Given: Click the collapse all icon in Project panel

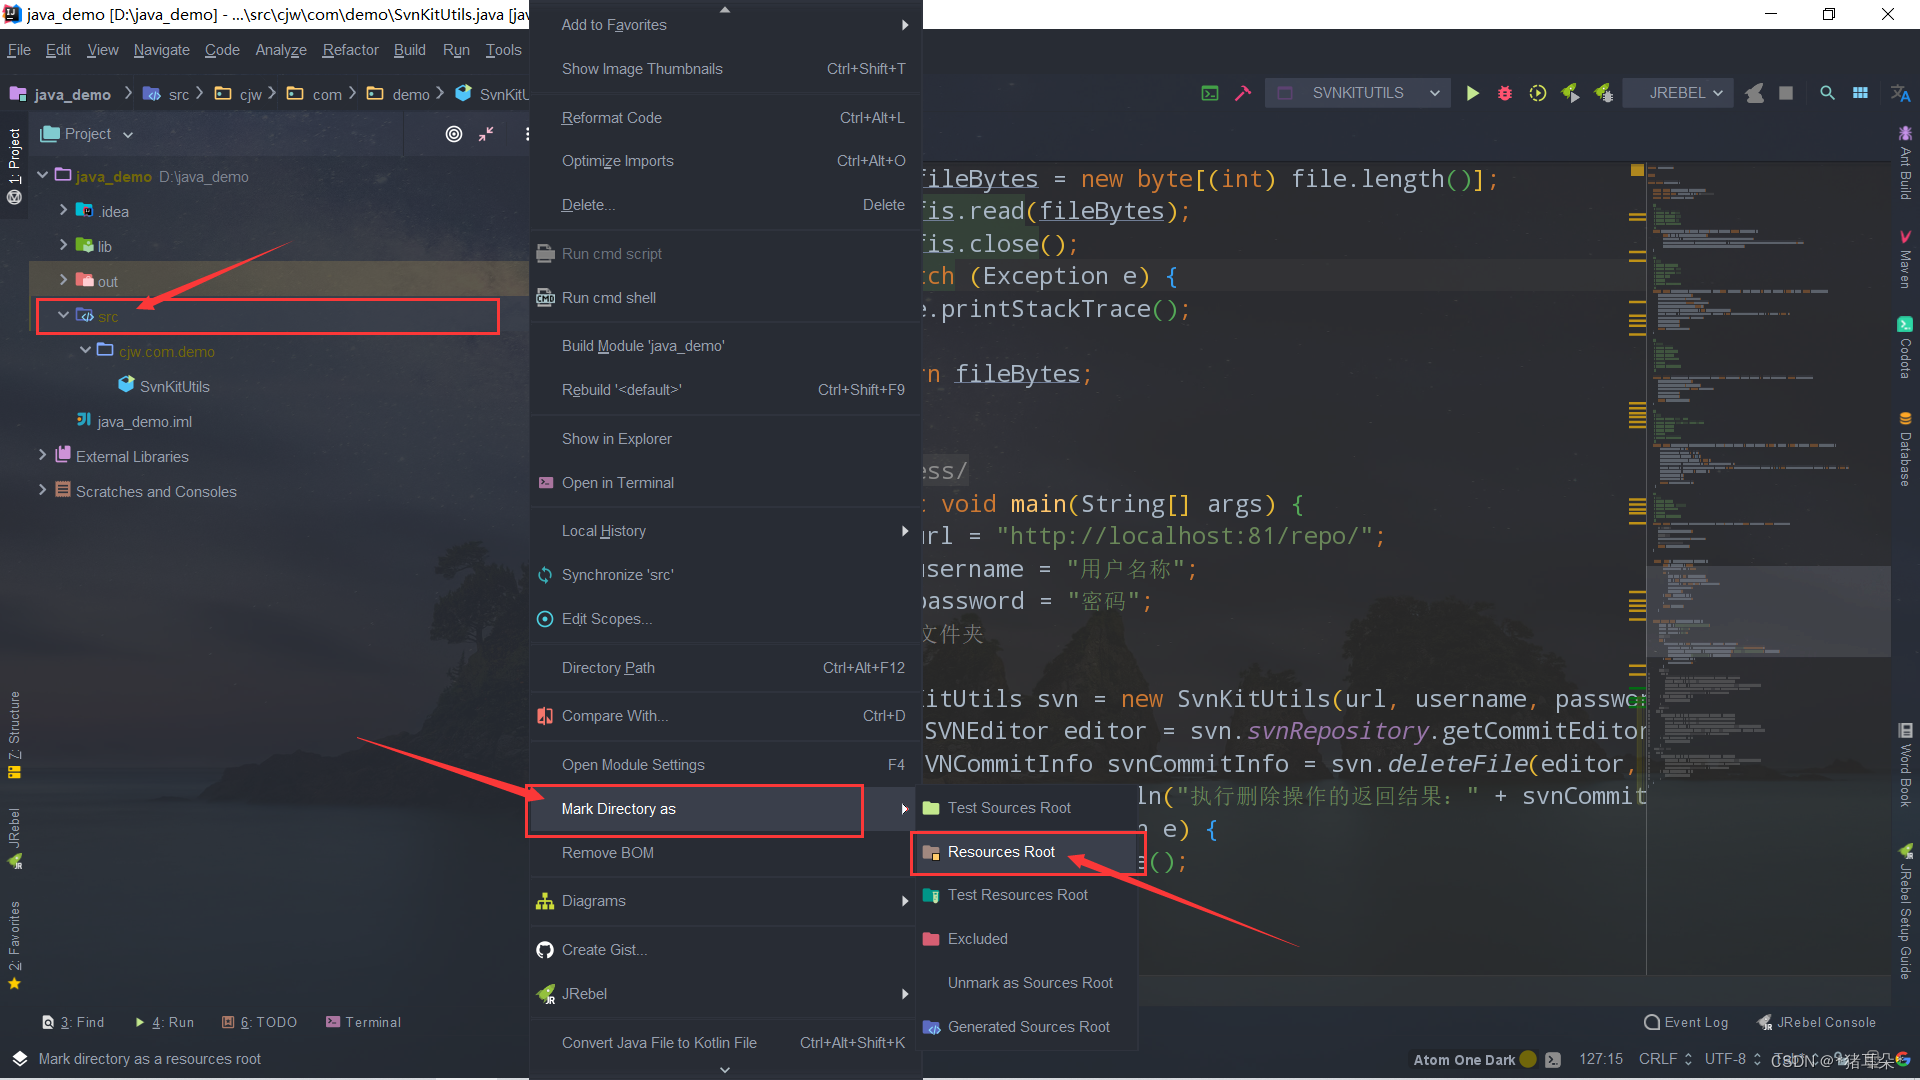Looking at the screenshot, I should click(x=486, y=134).
